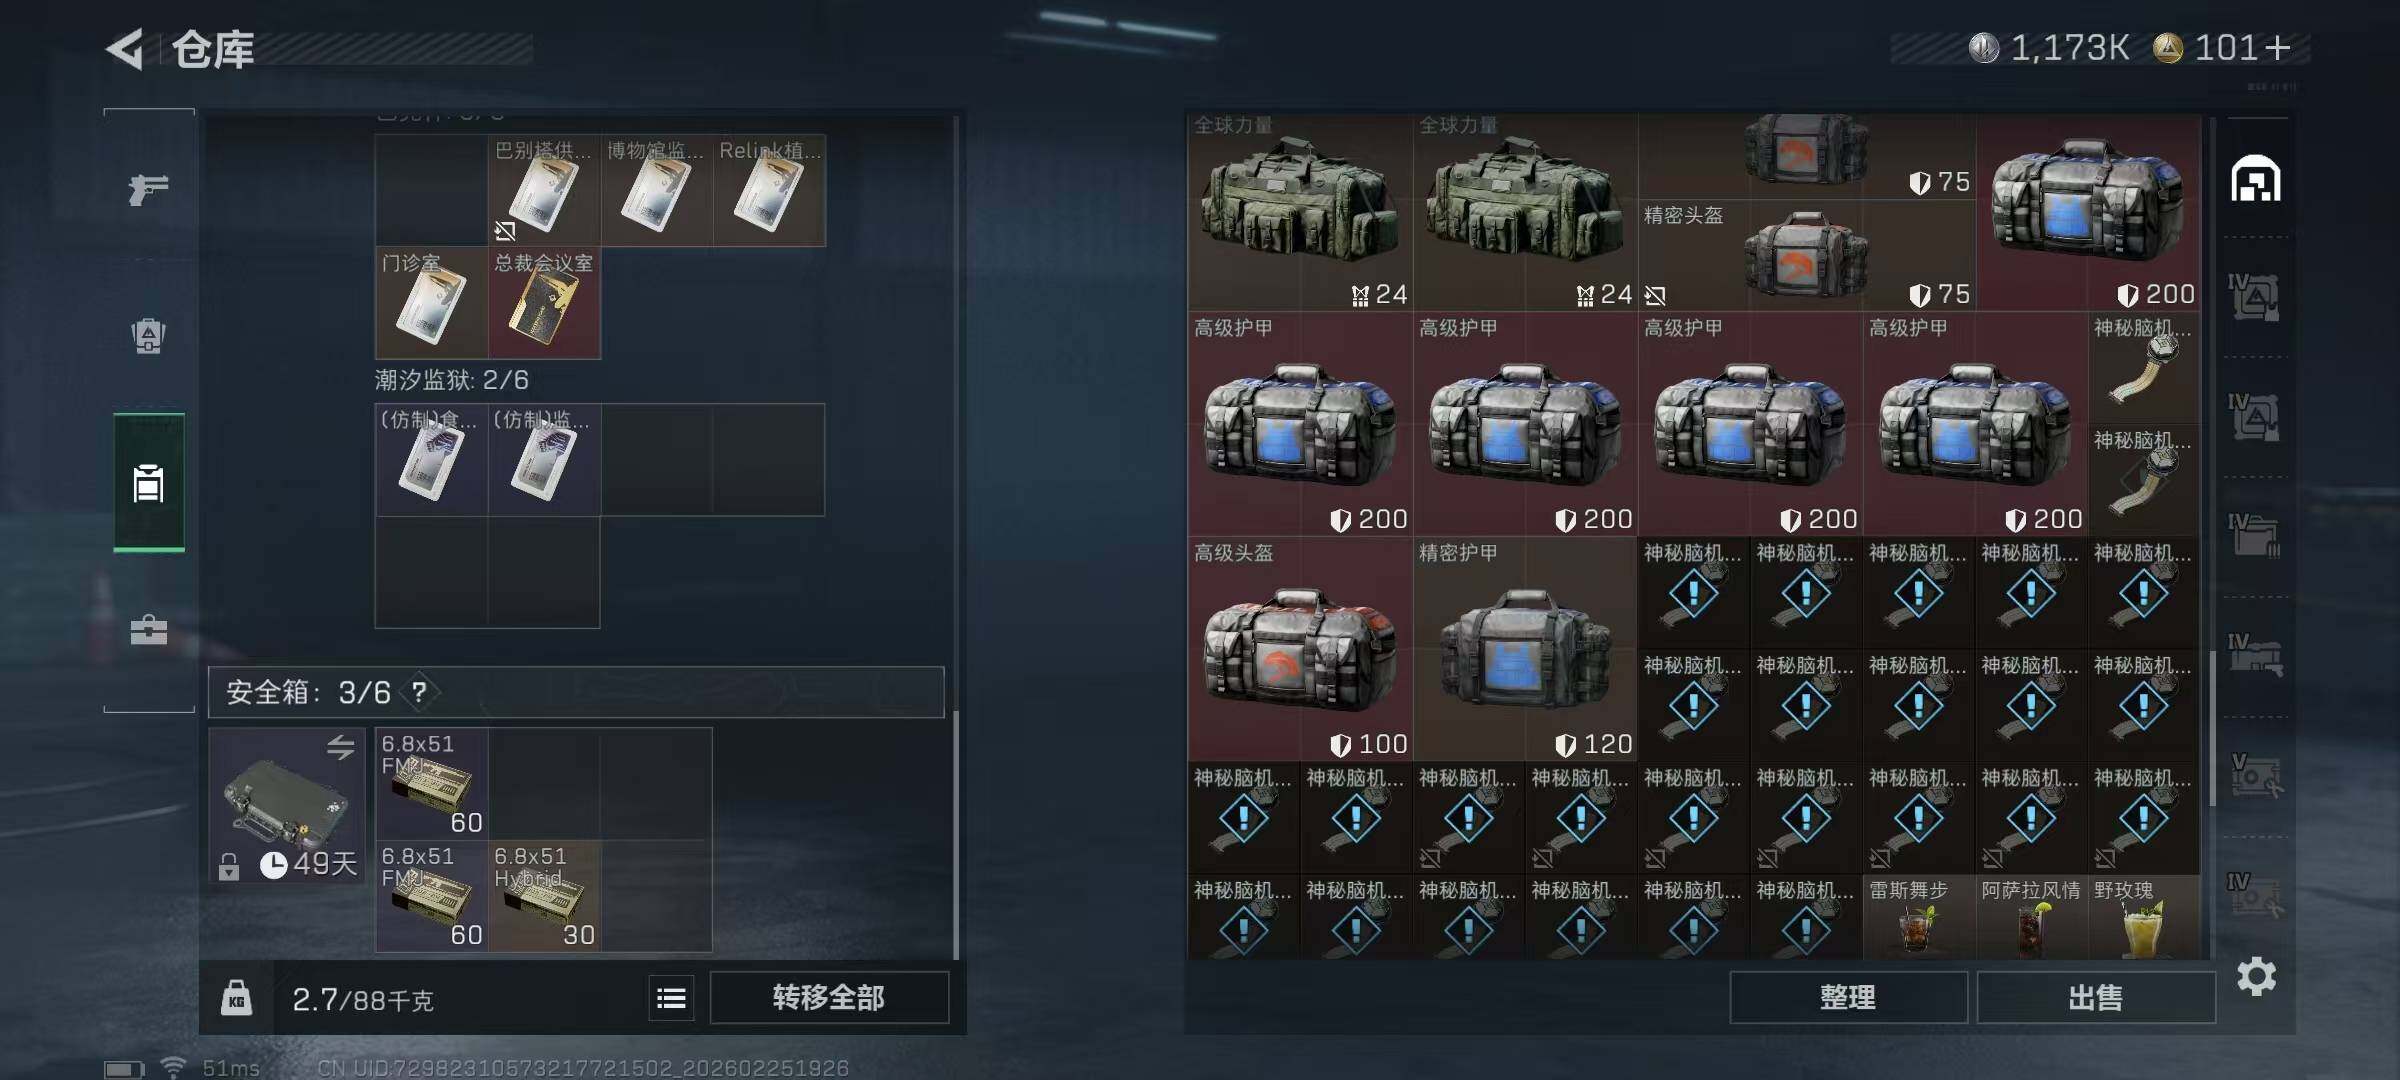Click the 整理 organize button
Image resolution: width=2400 pixels, height=1080 pixels.
1848,998
